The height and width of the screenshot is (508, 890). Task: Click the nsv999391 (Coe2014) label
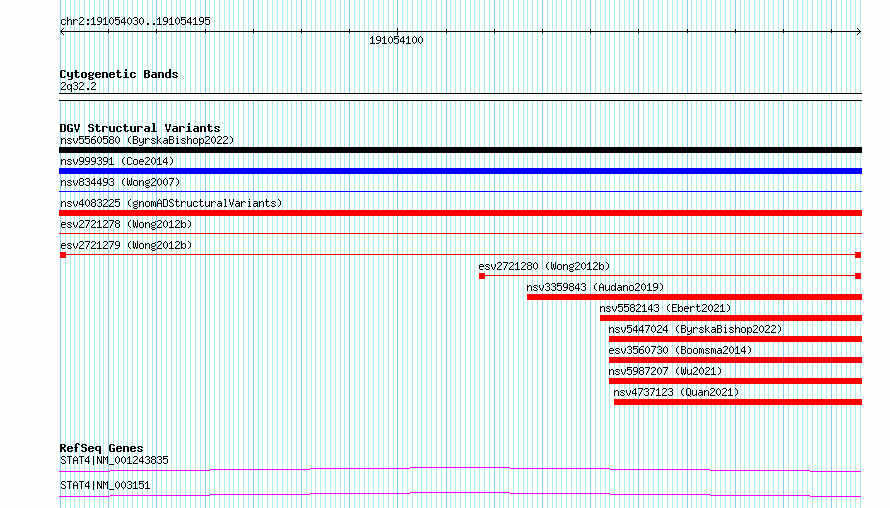coord(117,161)
